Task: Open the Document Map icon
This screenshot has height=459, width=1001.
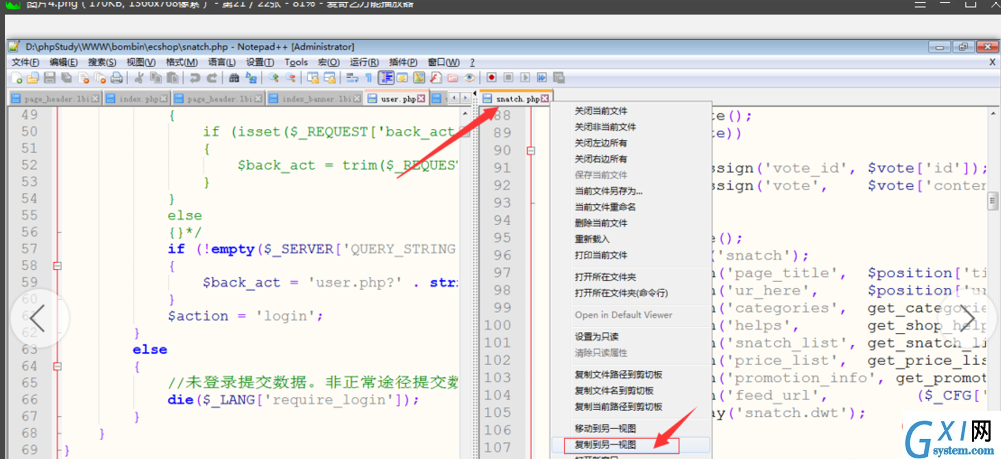Action: click(419, 78)
